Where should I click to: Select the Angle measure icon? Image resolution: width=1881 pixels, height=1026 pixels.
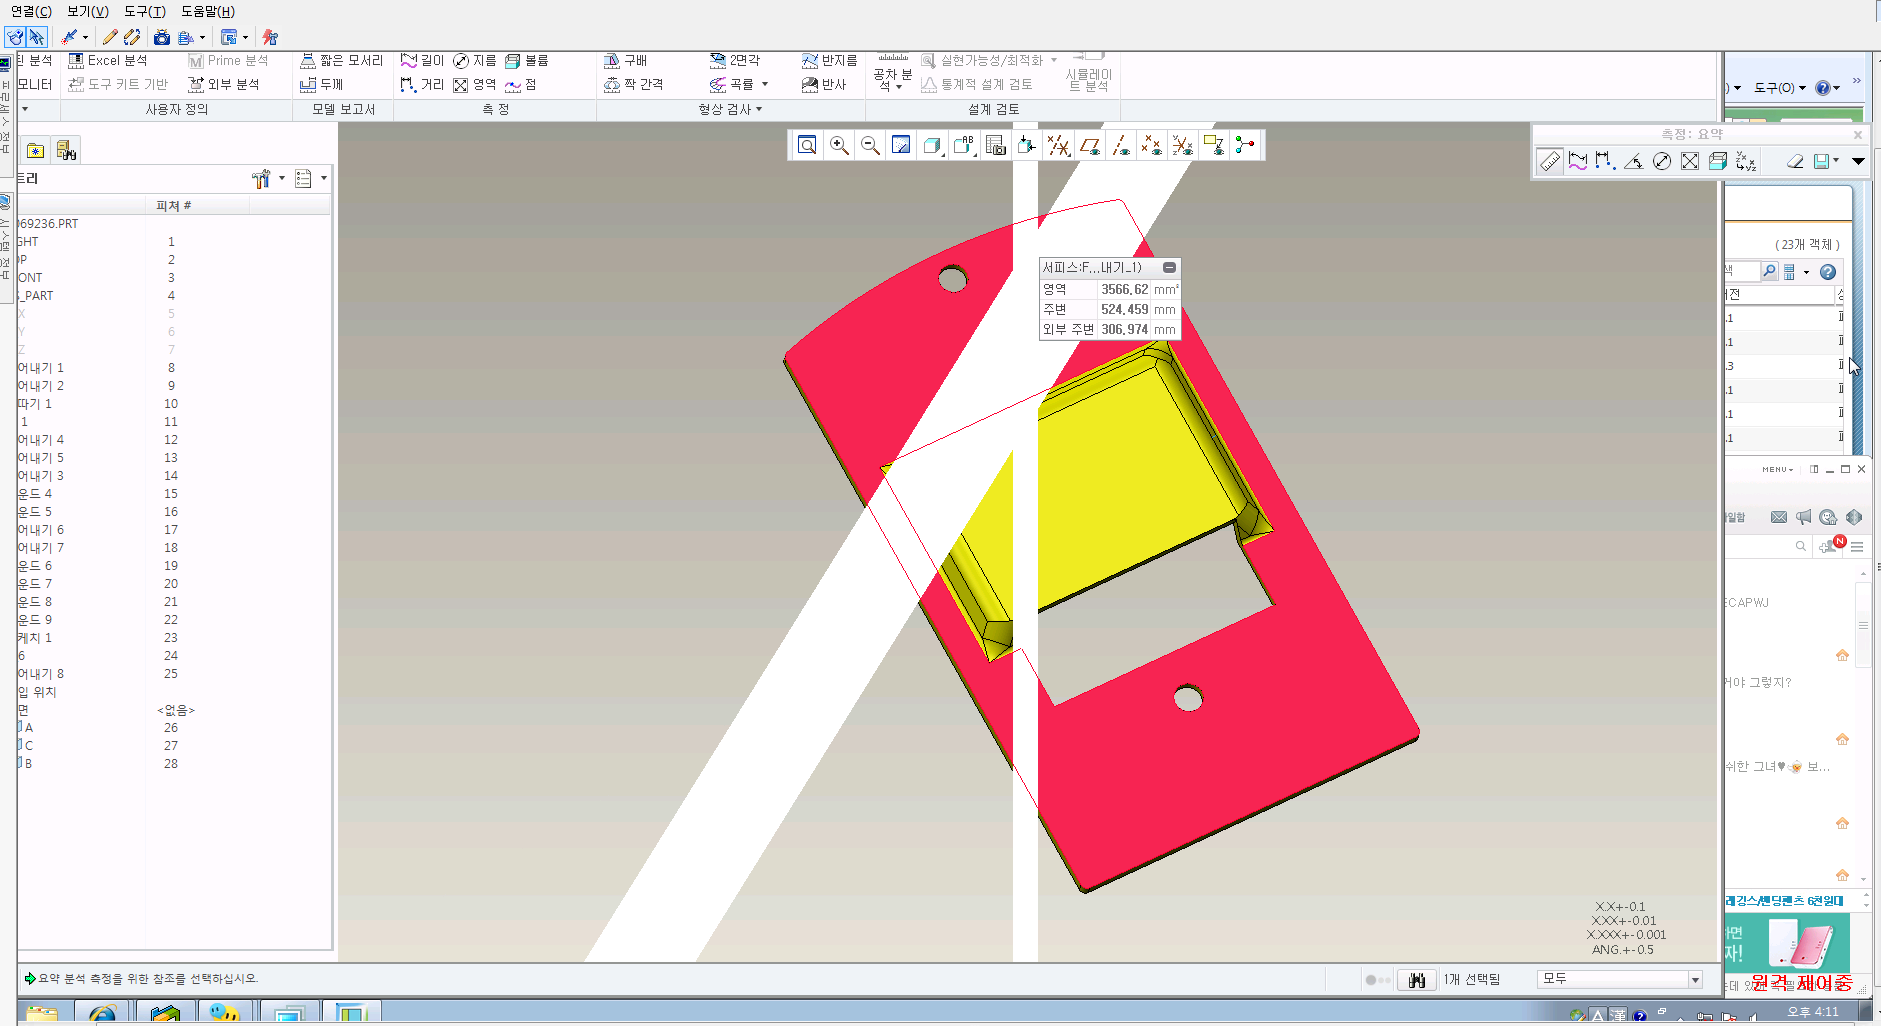1634,161
